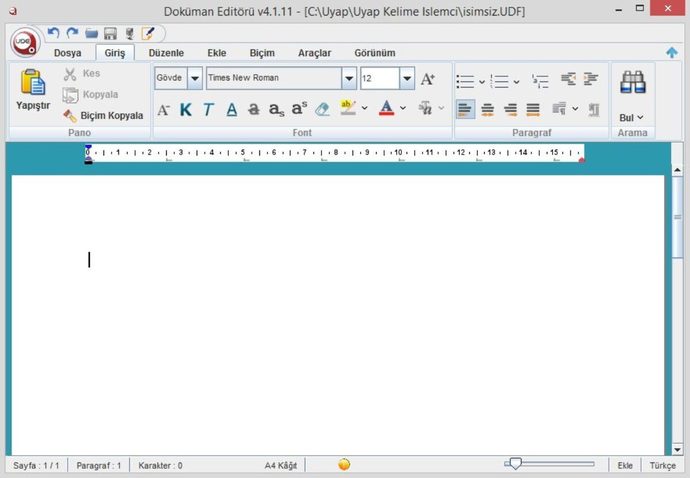690x478 pixels.
Task: Open a file with folder icon
Action: click(92, 33)
